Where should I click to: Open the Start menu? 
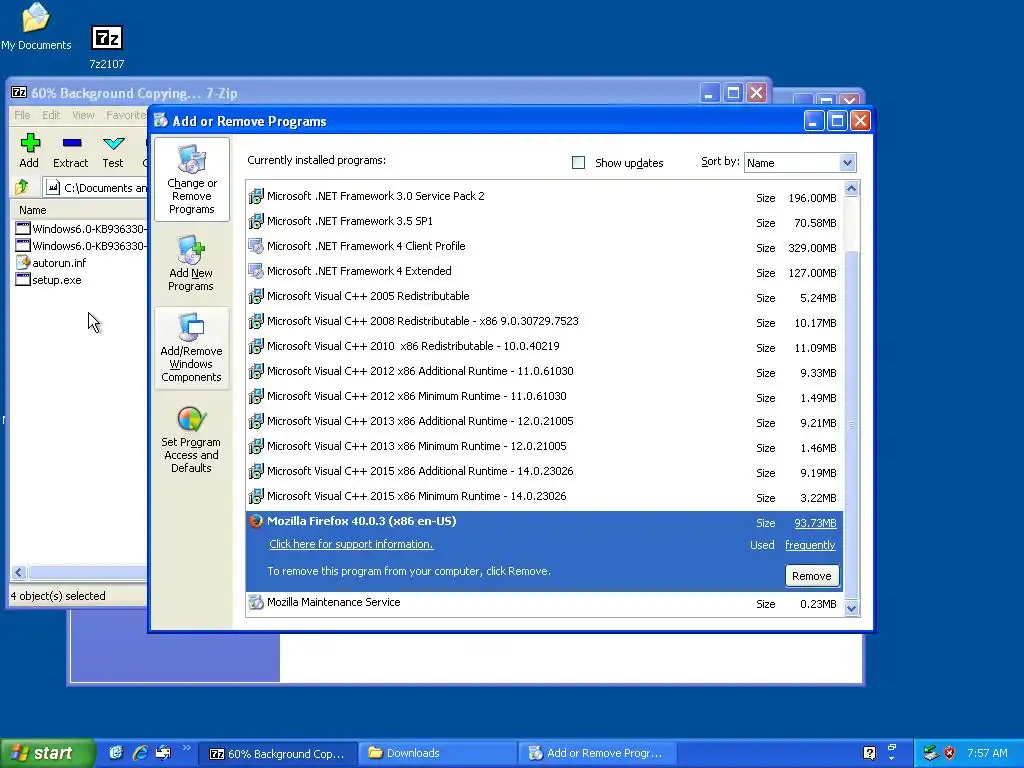click(x=47, y=753)
